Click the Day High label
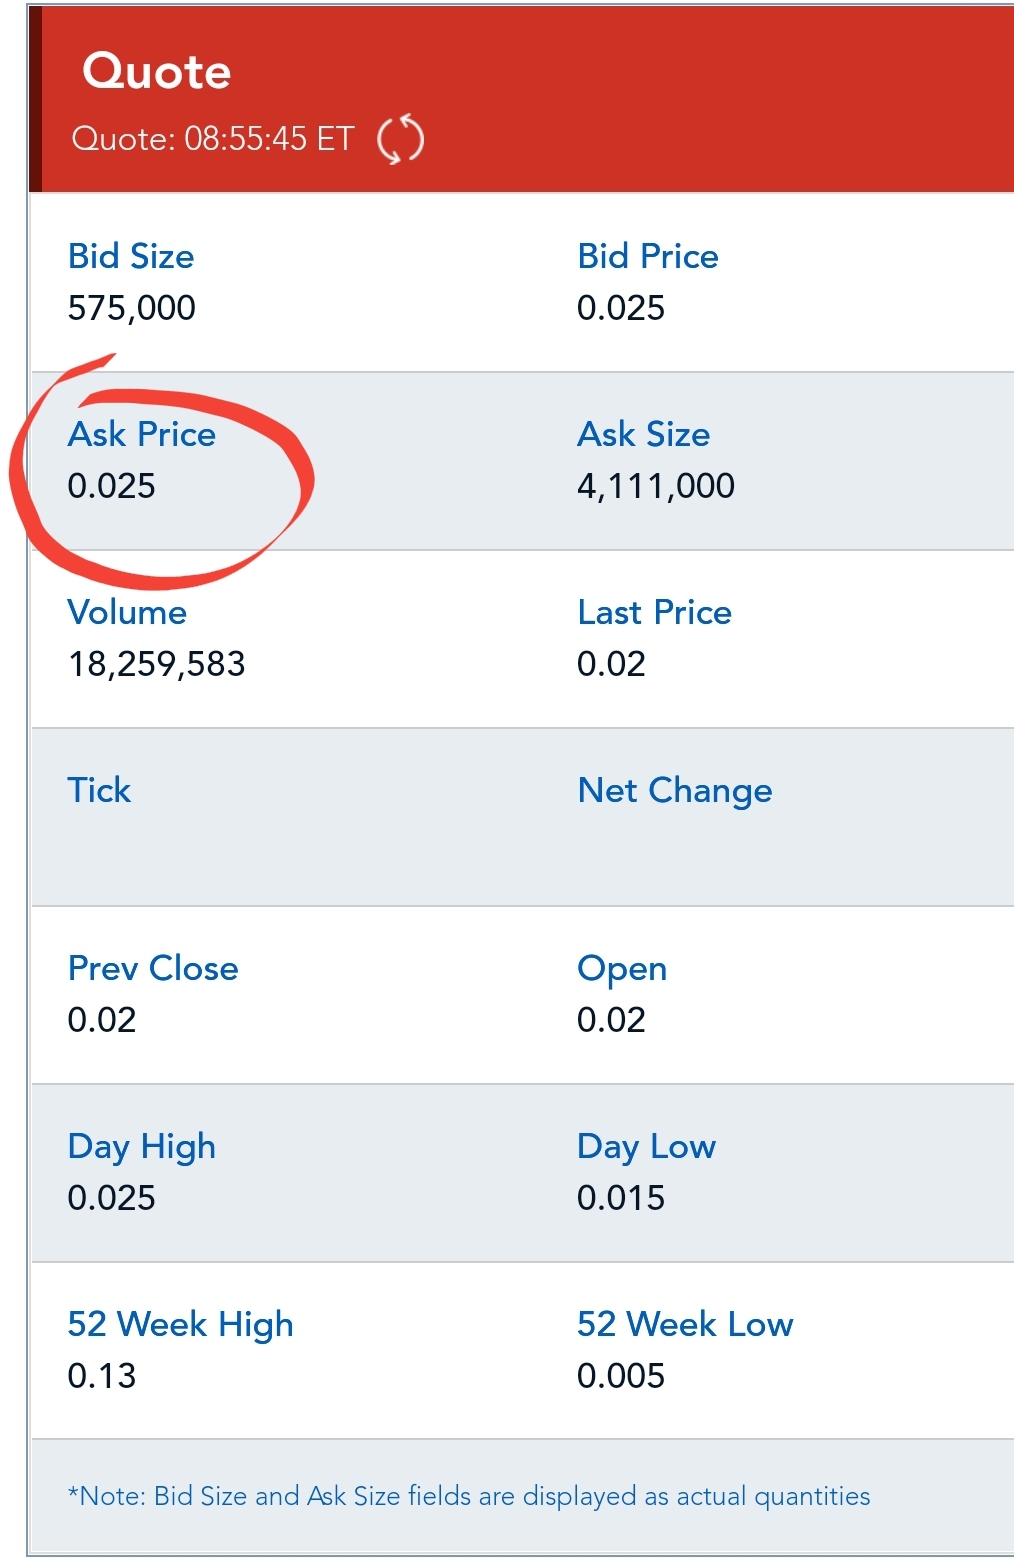 tap(142, 1147)
